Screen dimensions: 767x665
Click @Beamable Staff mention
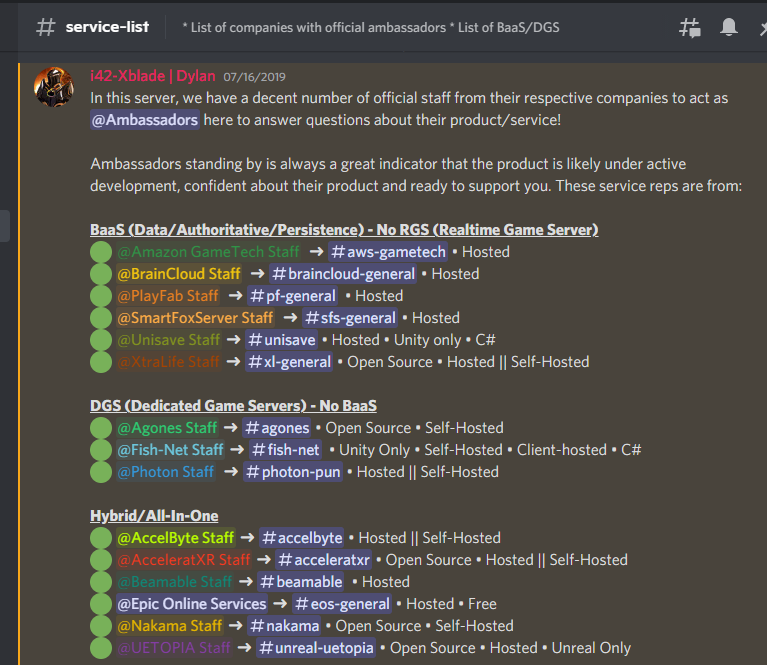(x=175, y=582)
